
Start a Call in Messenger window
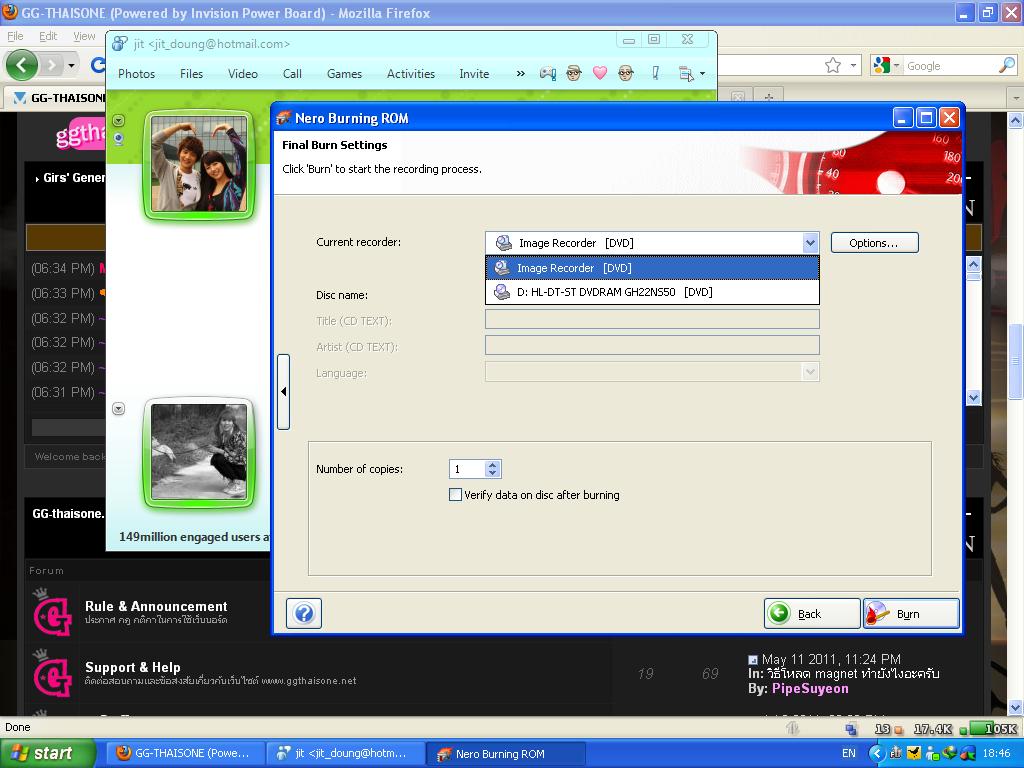click(292, 74)
